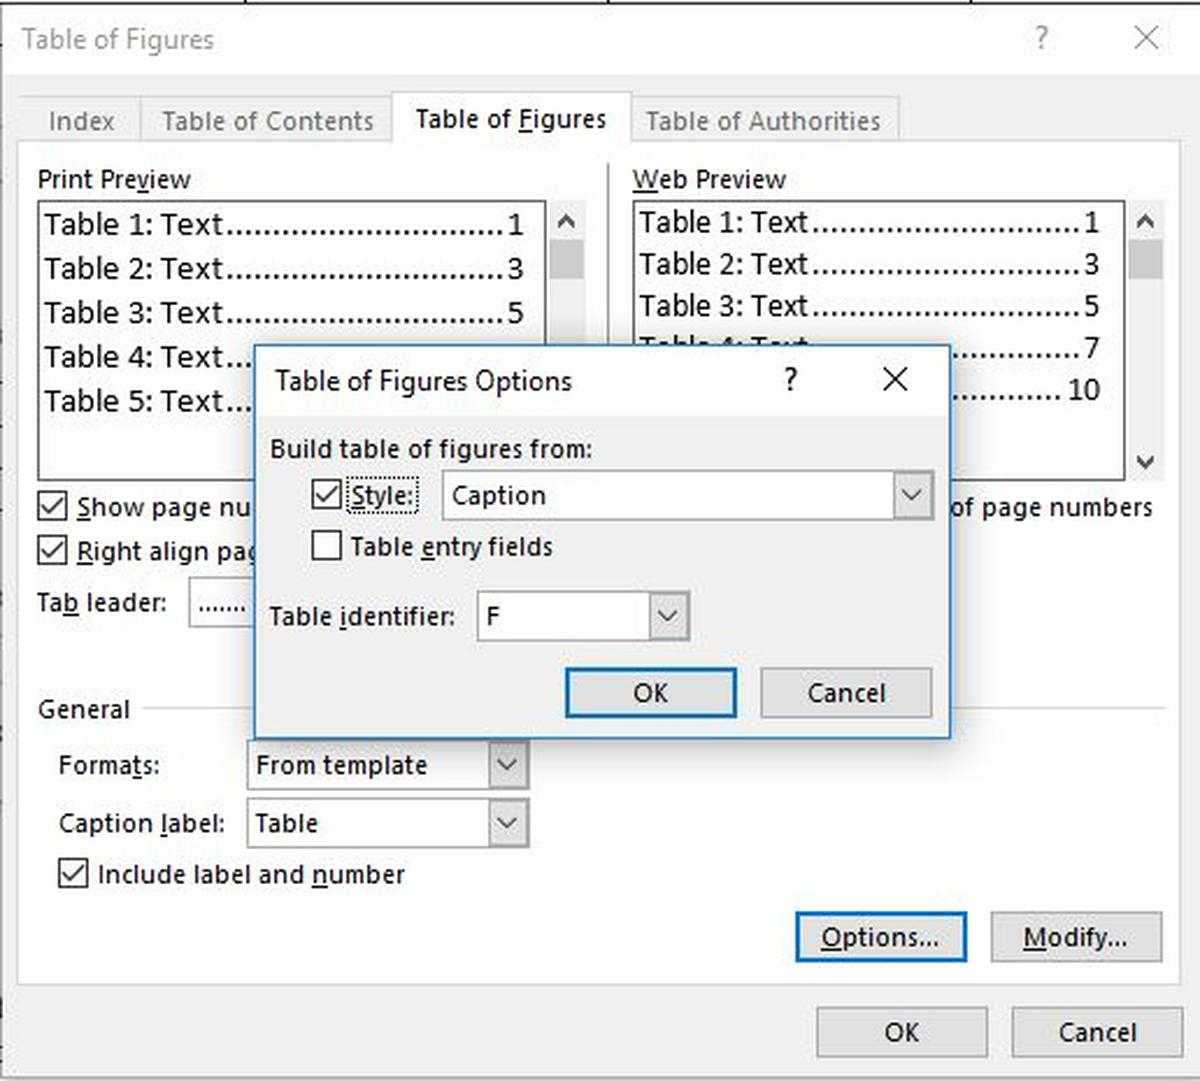Screen dimensions: 1200x1081
Task: Switch to the Index tab
Action: point(84,119)
